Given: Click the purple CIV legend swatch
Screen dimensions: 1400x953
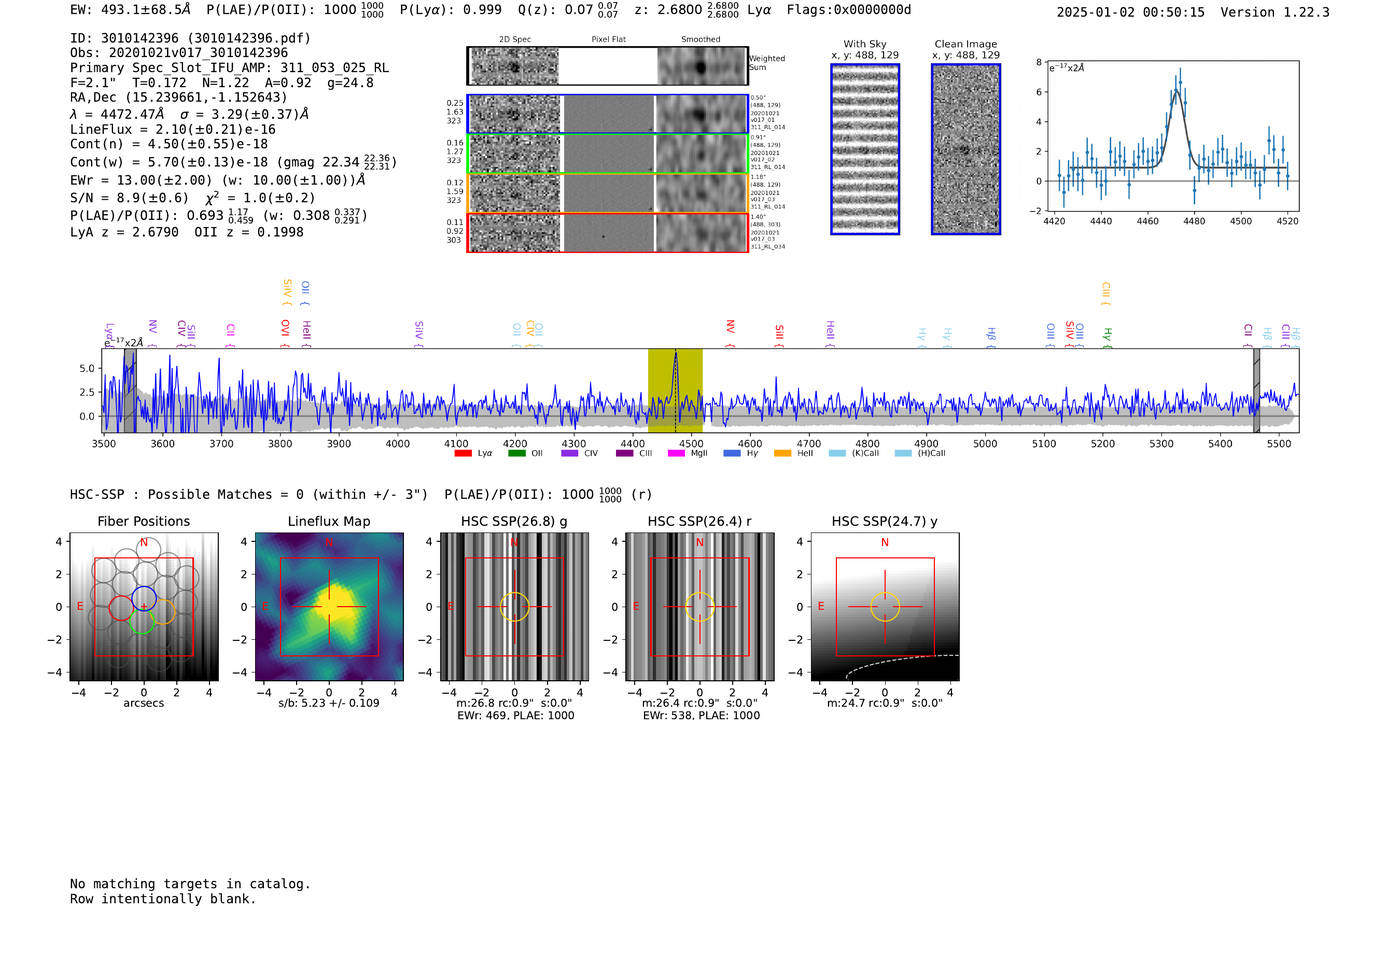Looking at the screenshot, I should [x=570, y=453].
